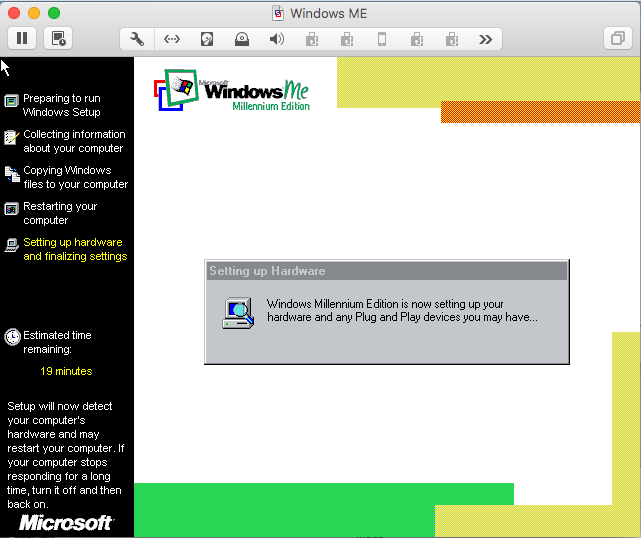
Task: Select "Collecting information about your computer" step
Action: (73, 141)
